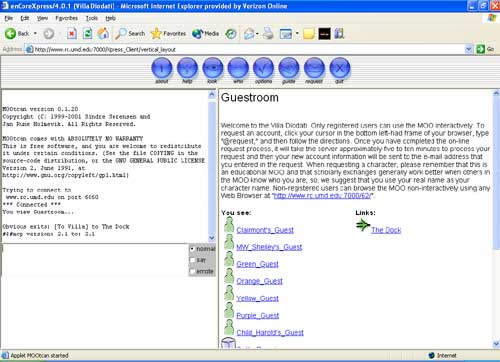Viewport: 500px width, 362px height.
Task: Open the Search toolbar button
Action: pyautogui.click(x=130, y=34)
